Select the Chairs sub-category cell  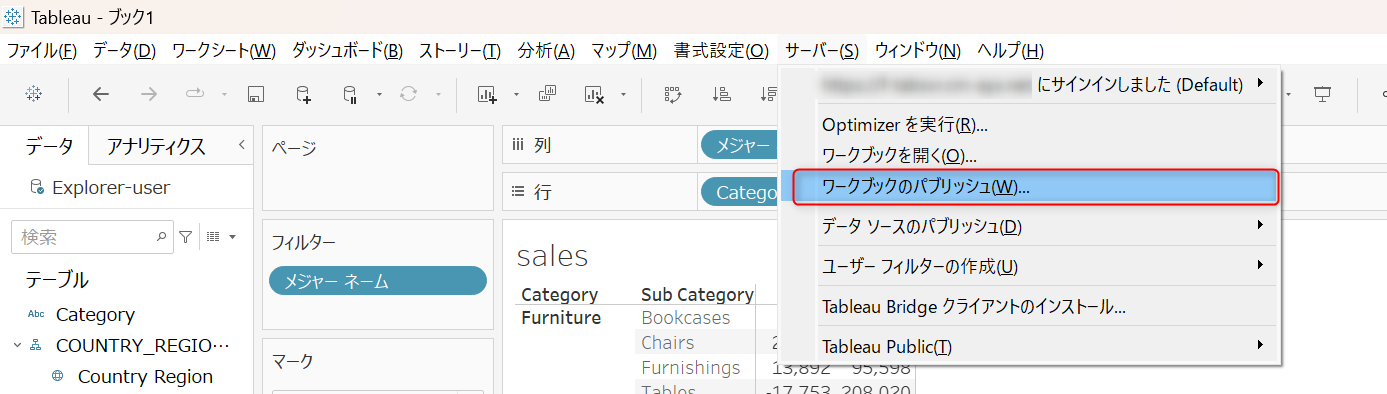pyautogui.click(x=668, y=343)
